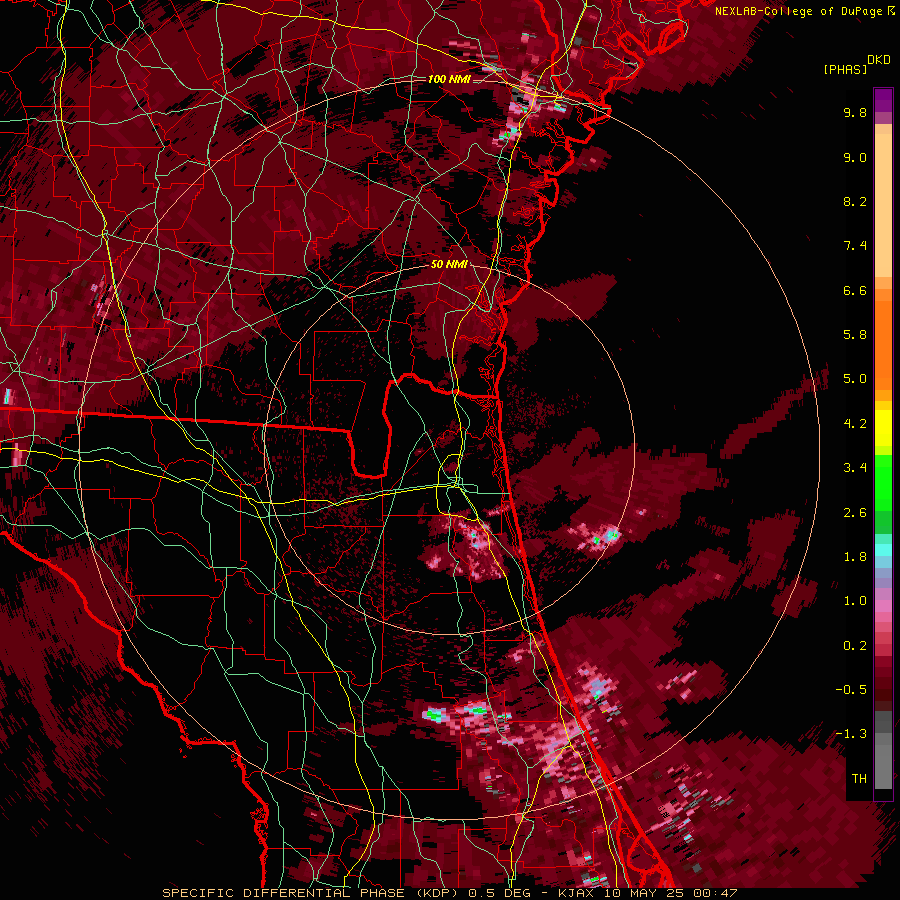Click the "DKD" product label above the scale

(879, 60)
